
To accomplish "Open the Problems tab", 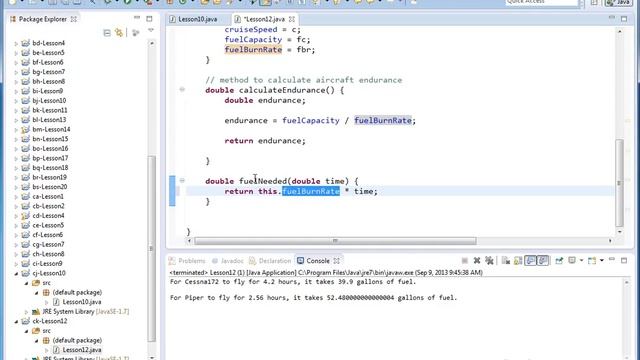I will [x=187, y=261].
